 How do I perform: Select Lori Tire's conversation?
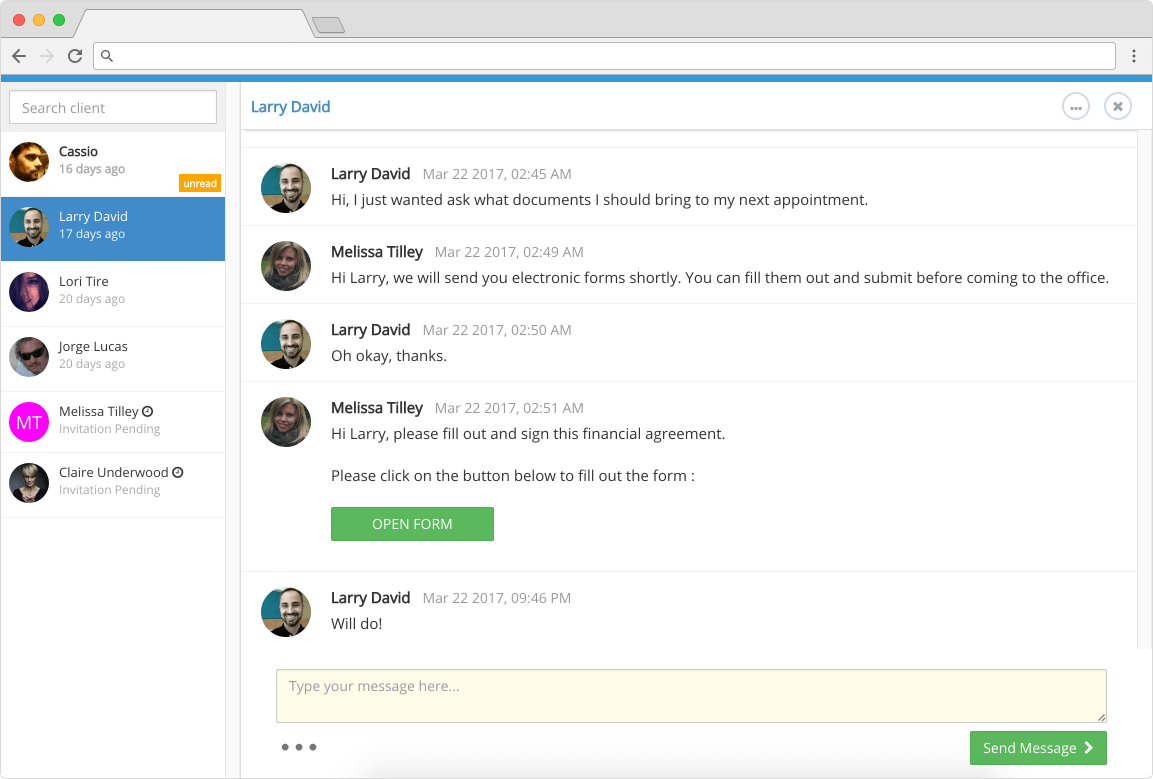(x=113, y=291)
